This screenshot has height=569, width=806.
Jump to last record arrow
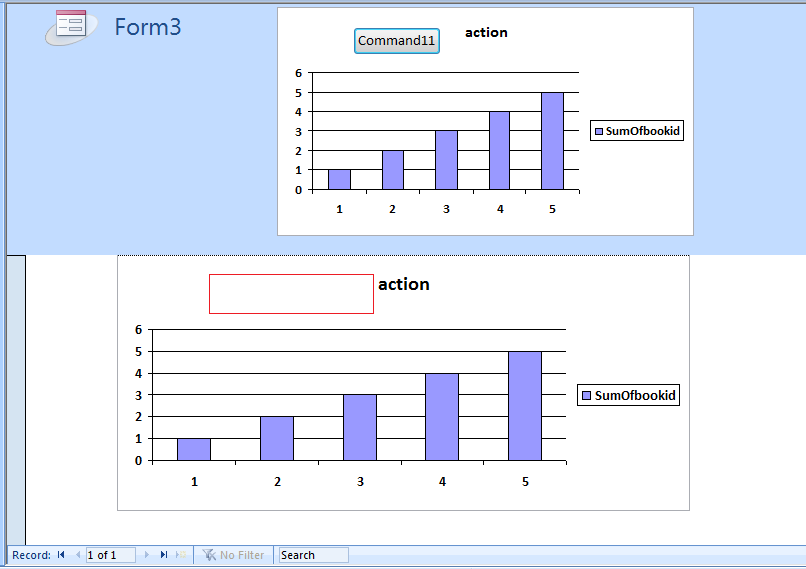(164, 555)
